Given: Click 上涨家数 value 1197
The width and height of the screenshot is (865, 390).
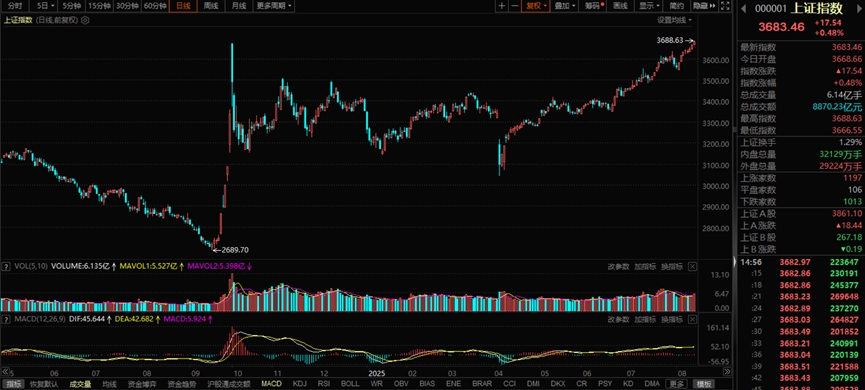Looking at the screenshot, I should click(852, 178).
